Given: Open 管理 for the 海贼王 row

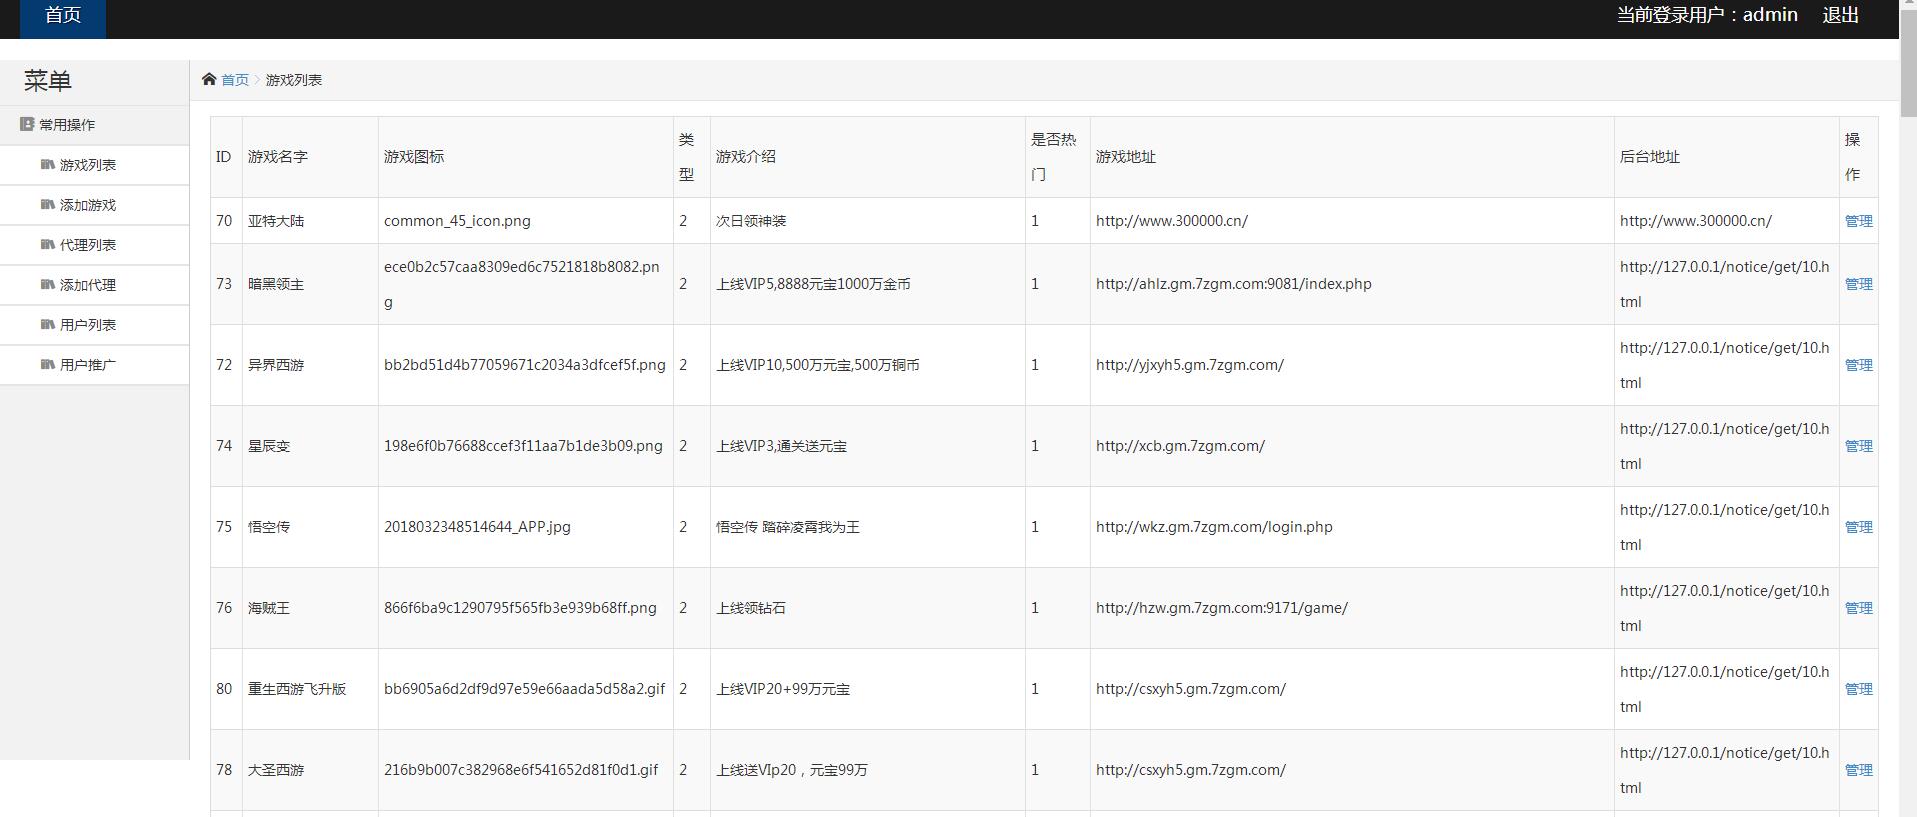Looking at the screenshot, I should (x=1858, y=608).
